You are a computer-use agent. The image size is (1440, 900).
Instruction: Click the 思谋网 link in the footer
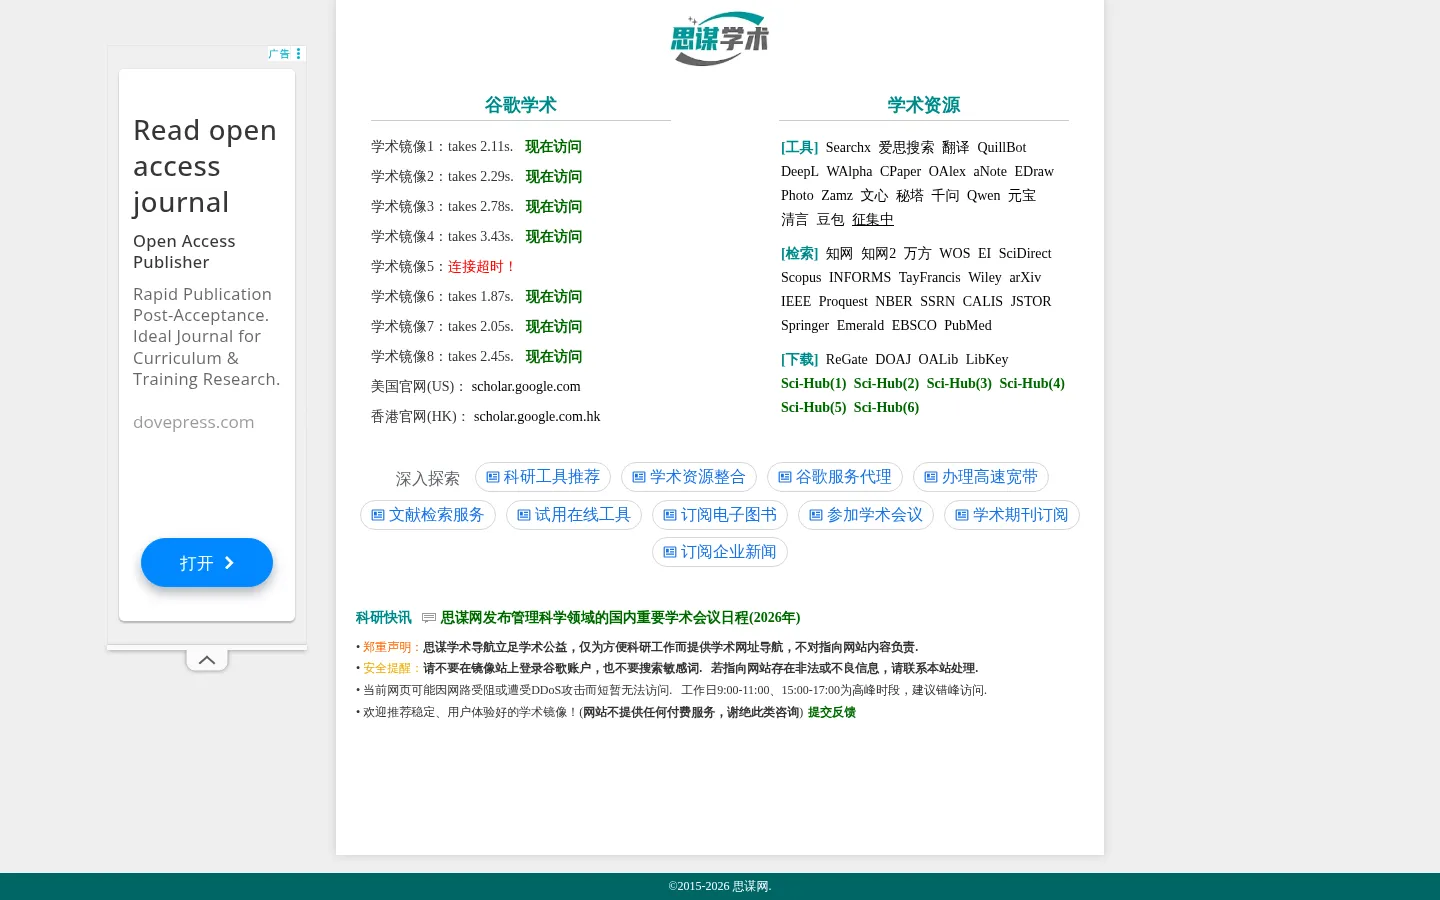750,887
